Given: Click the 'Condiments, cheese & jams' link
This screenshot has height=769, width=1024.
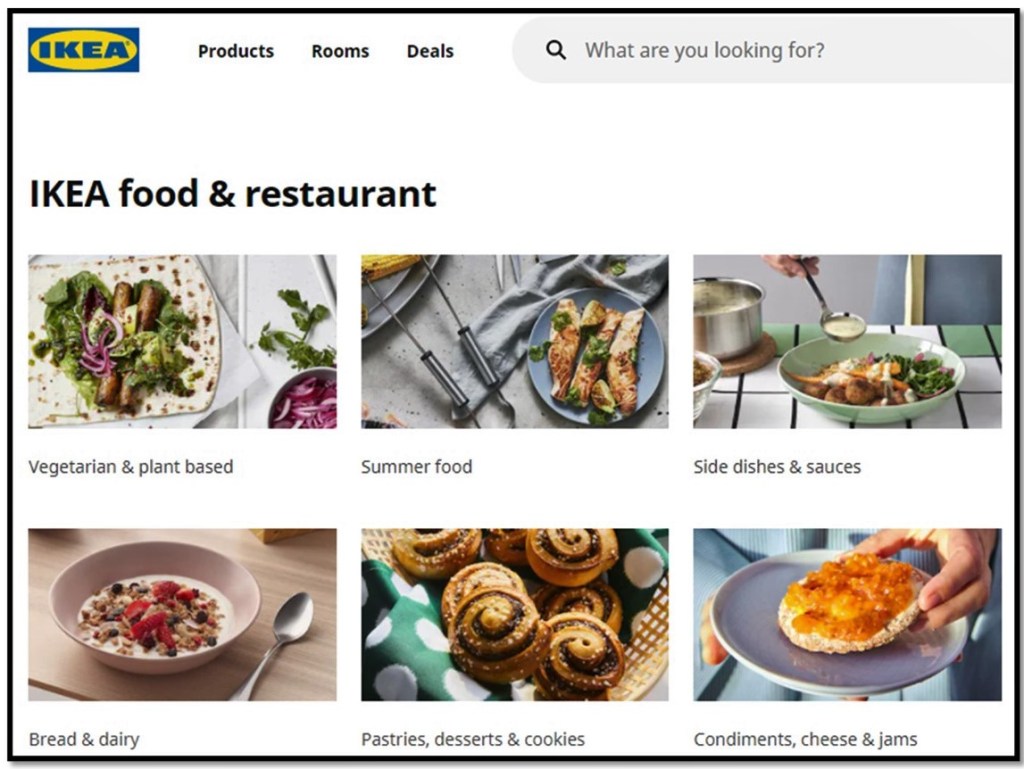Looking at the screenshot, I should pyautogui.click(x=805, y=740).
